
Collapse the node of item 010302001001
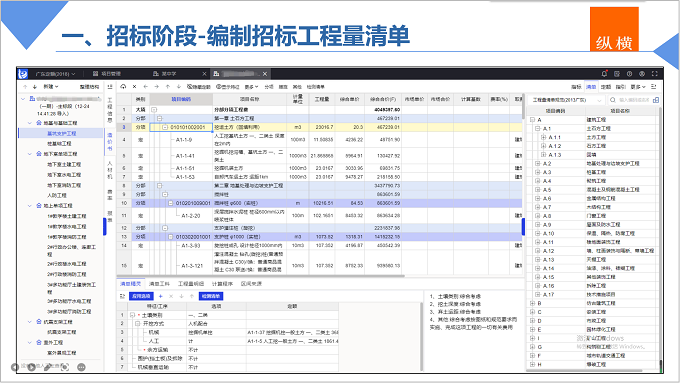pos(170,237)
